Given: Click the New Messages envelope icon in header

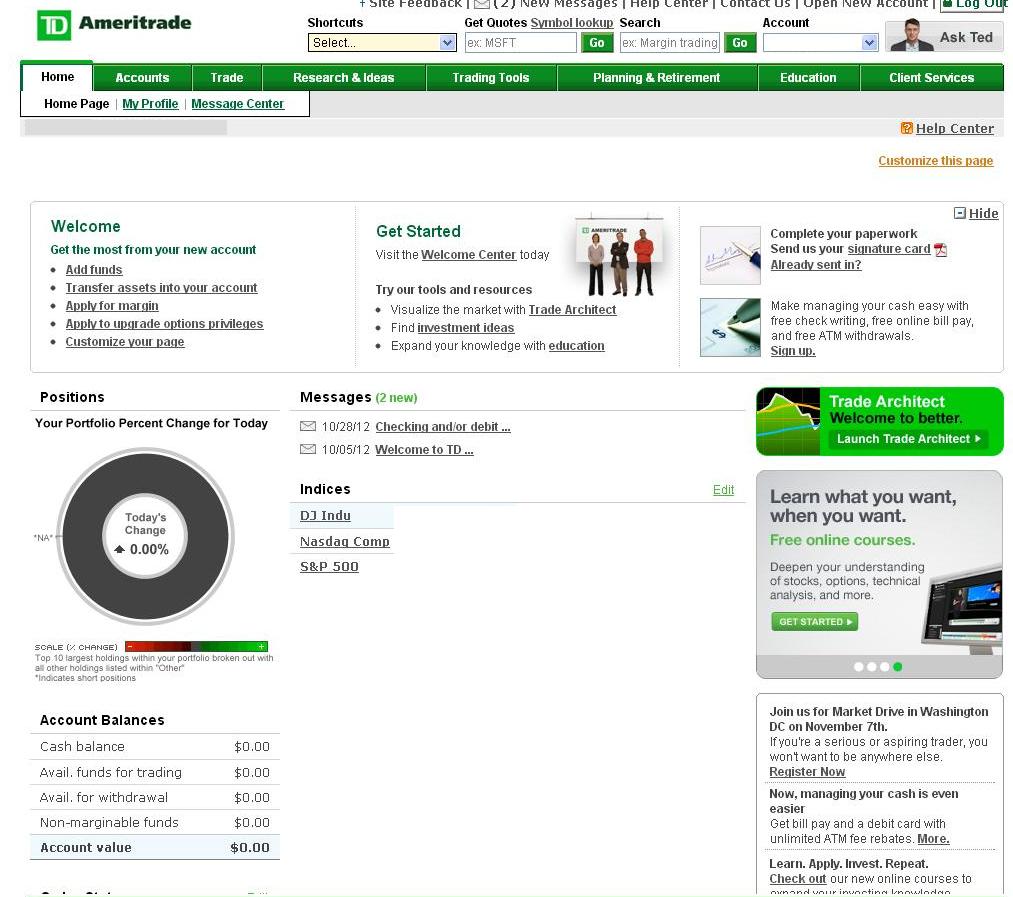Looking at the screenshot, I should 481,5.
